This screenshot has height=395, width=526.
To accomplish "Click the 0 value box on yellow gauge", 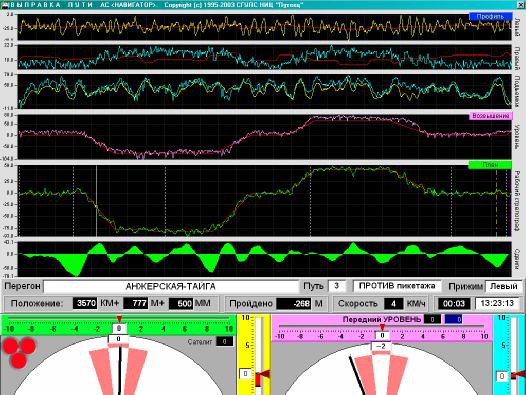I will [245, 374].
